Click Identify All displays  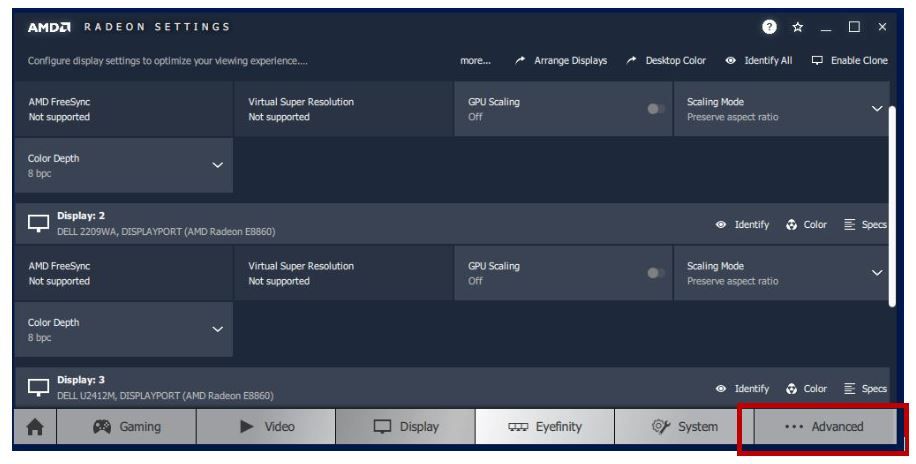[x=759, y=61]
